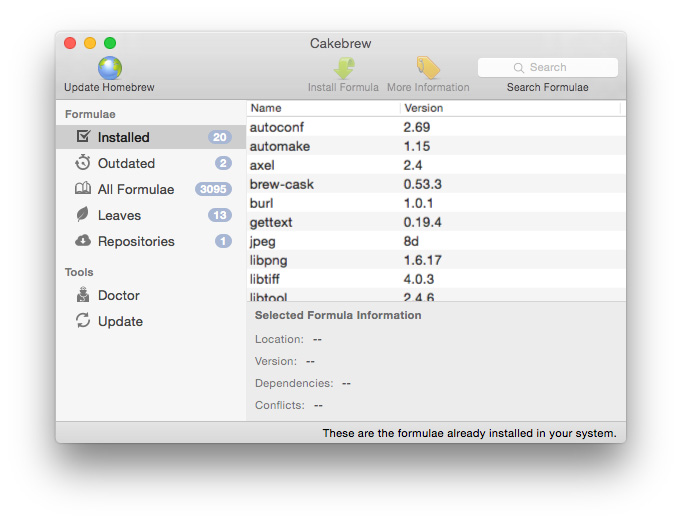682x523 pixels.
Task: Click the Update Homebrew globe icon
Action: pyautogui.click(x=110, y=68)
